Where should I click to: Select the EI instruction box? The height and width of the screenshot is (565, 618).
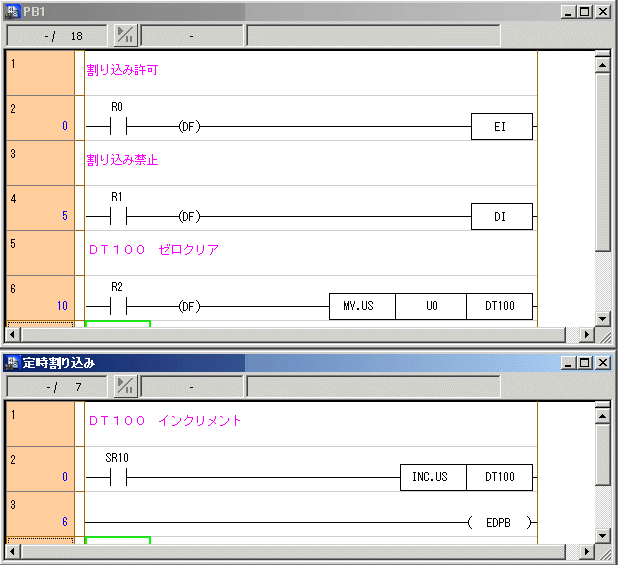tap(501, 127)
